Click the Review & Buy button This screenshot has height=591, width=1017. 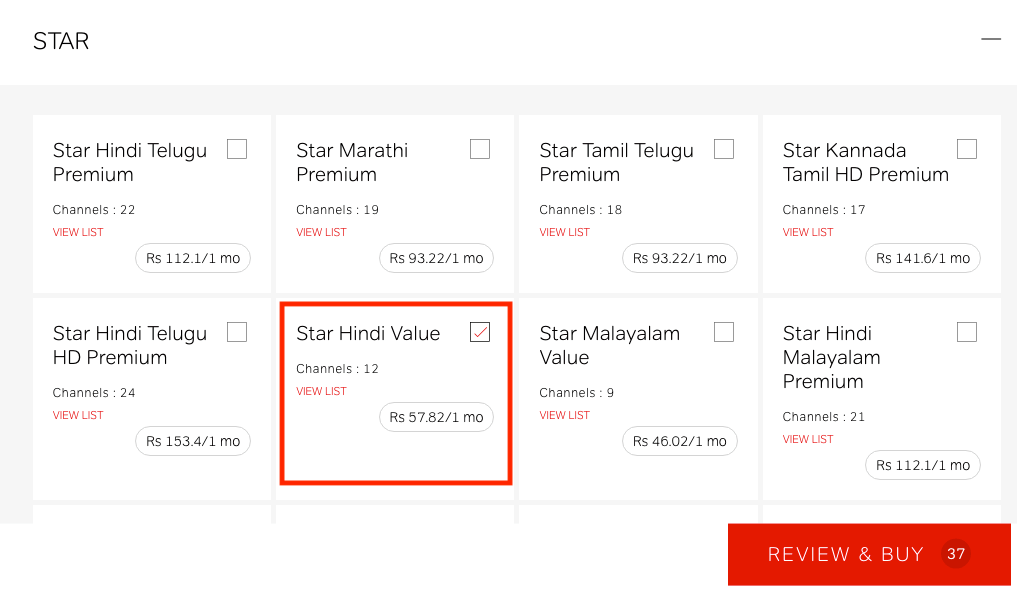(869, 555)
